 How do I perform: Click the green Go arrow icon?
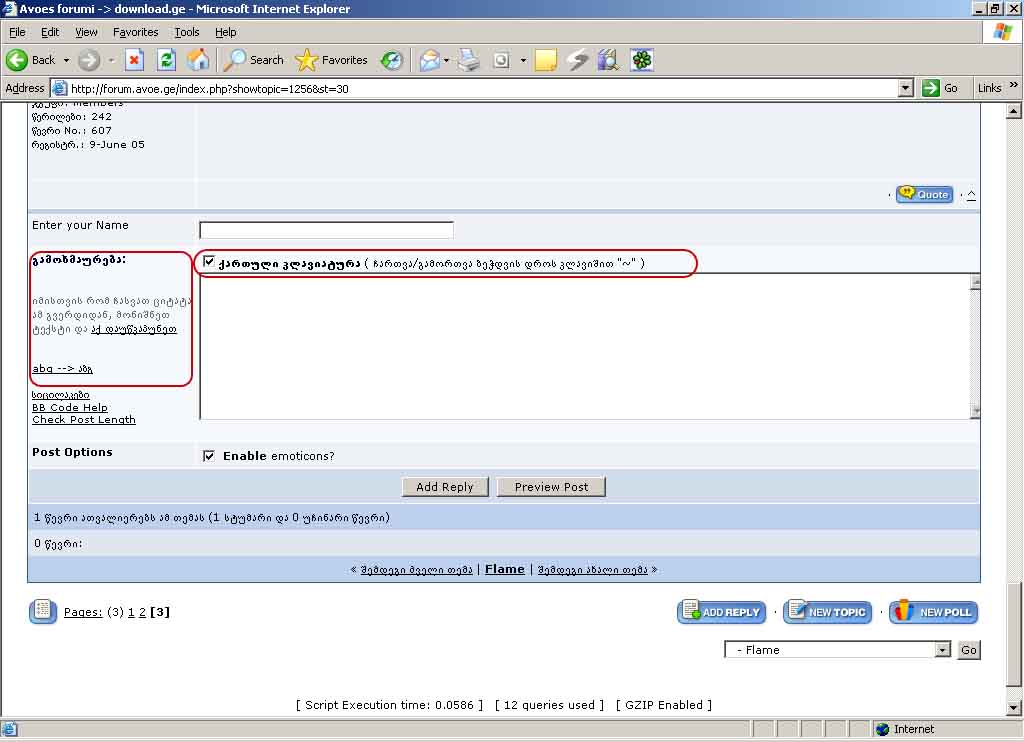coord(931,88)
